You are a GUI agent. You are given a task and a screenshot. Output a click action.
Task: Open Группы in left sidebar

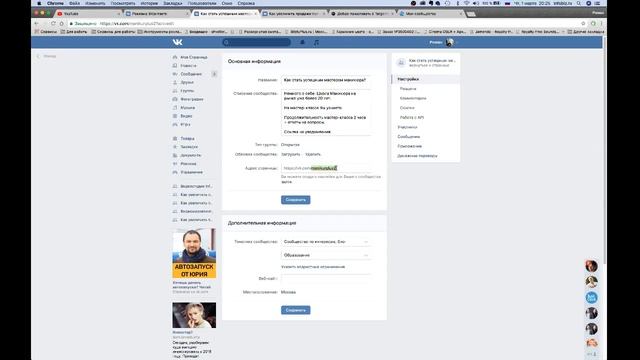187,91
